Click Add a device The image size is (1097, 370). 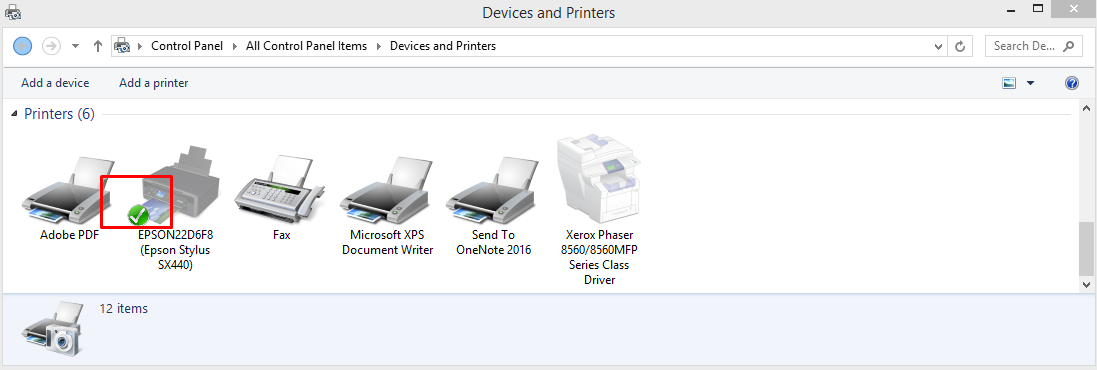pos(55,83)
